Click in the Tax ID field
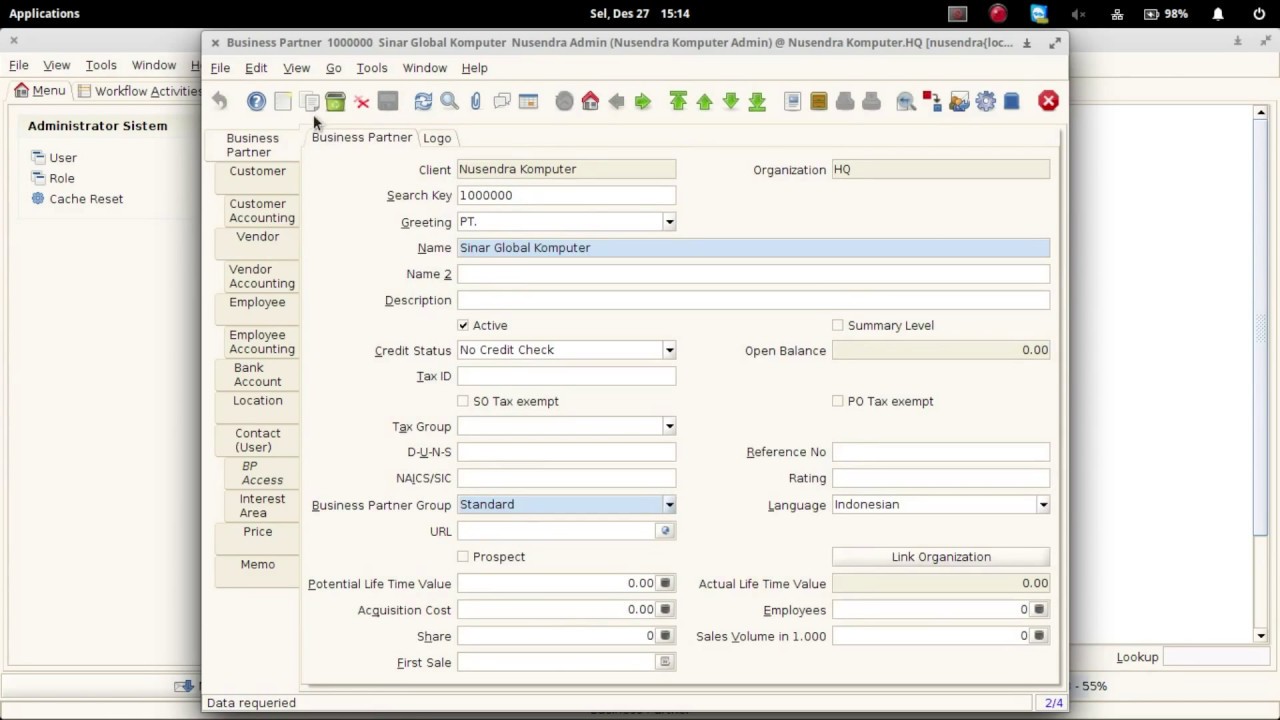 566,376
